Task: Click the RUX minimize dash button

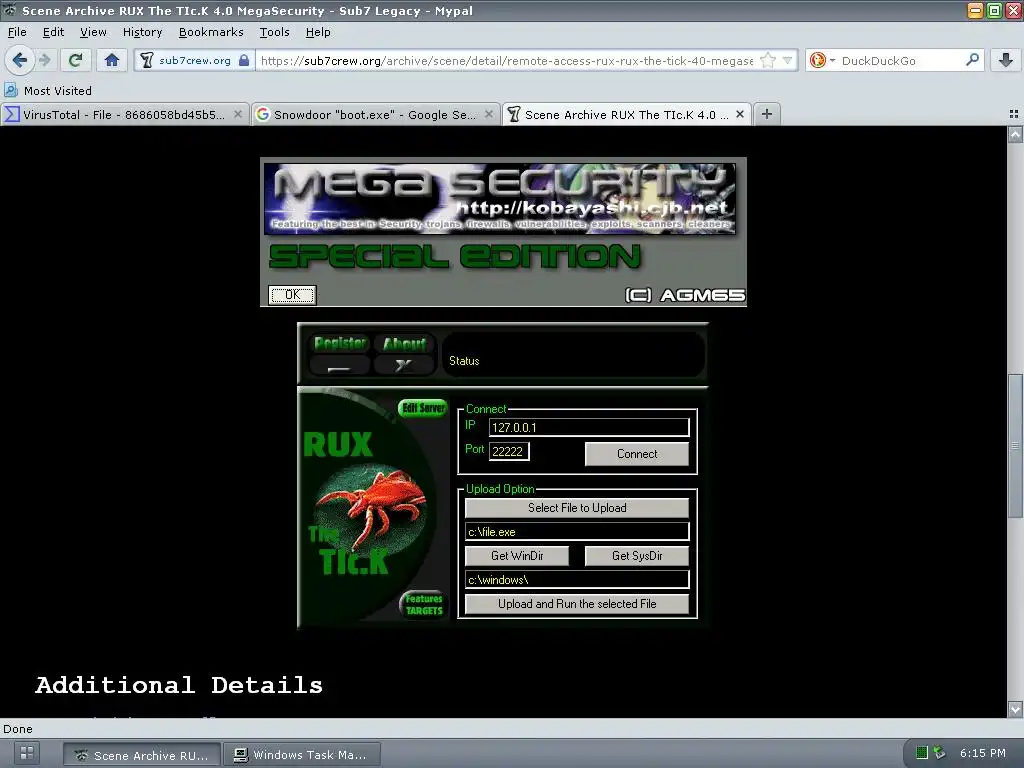Action: pyautogui.click(x=340, y=366)
